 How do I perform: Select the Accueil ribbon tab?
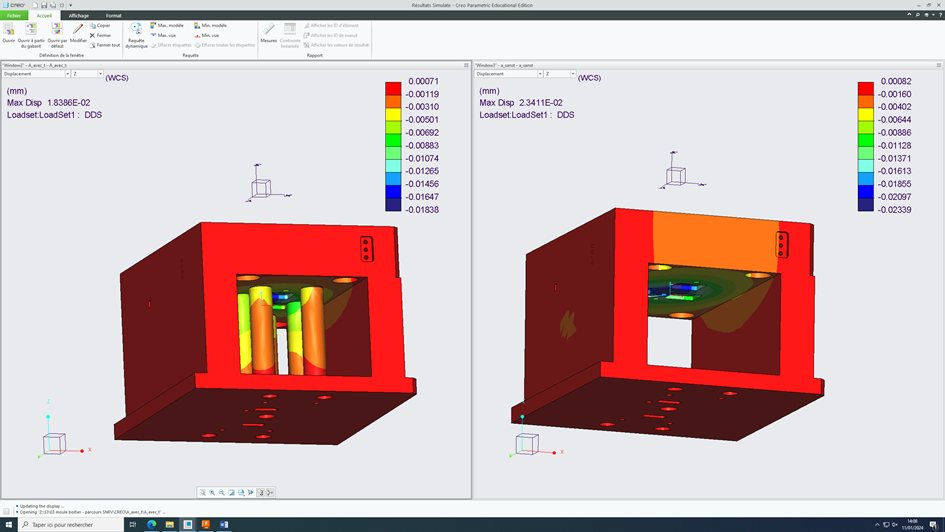tap(44, 15)
